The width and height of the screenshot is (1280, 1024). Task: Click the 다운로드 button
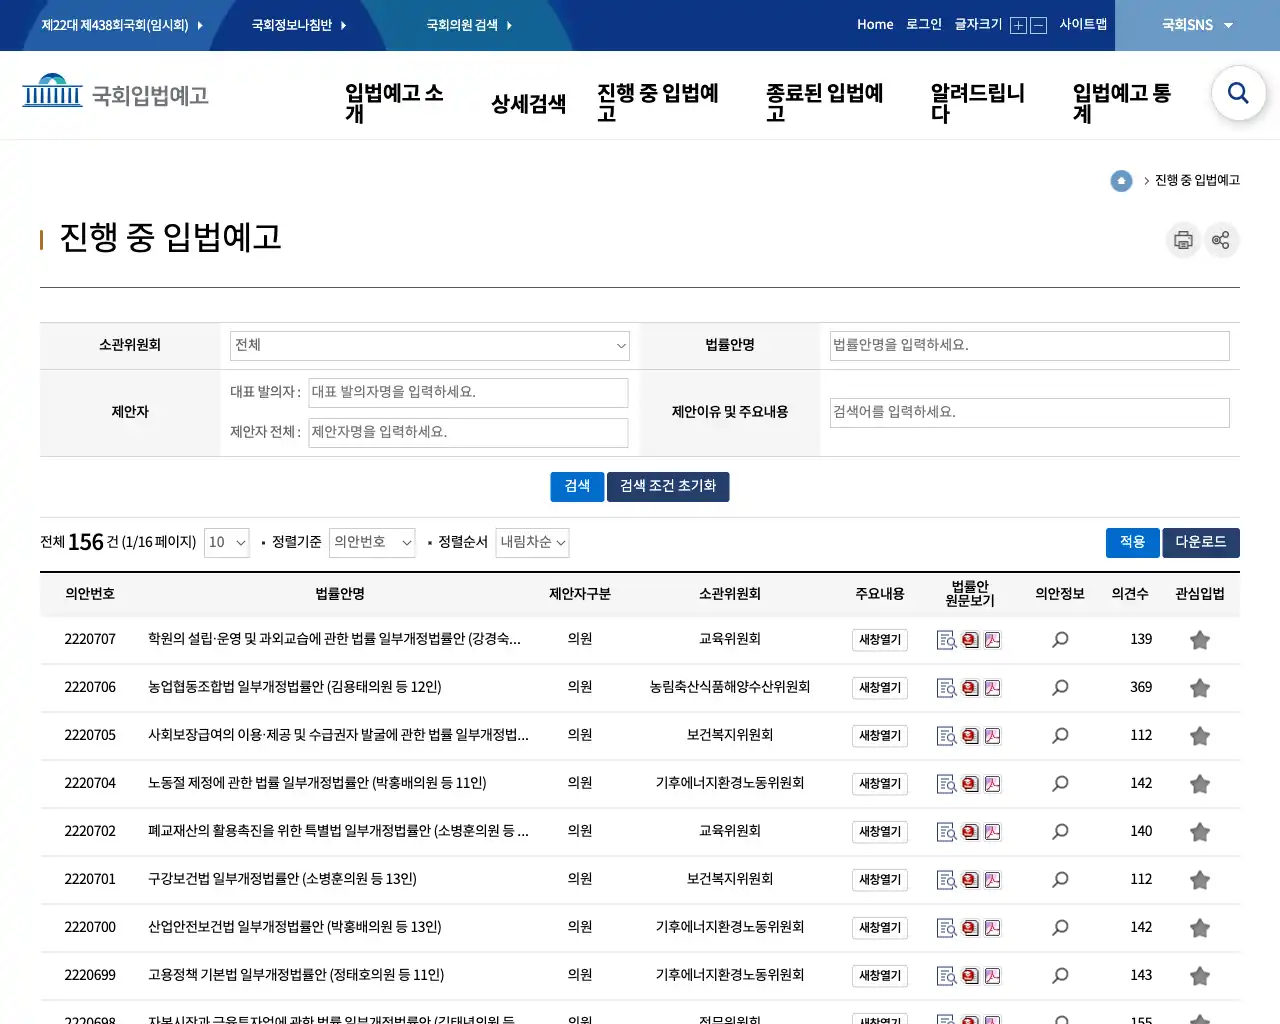[x=1201, y=543]
